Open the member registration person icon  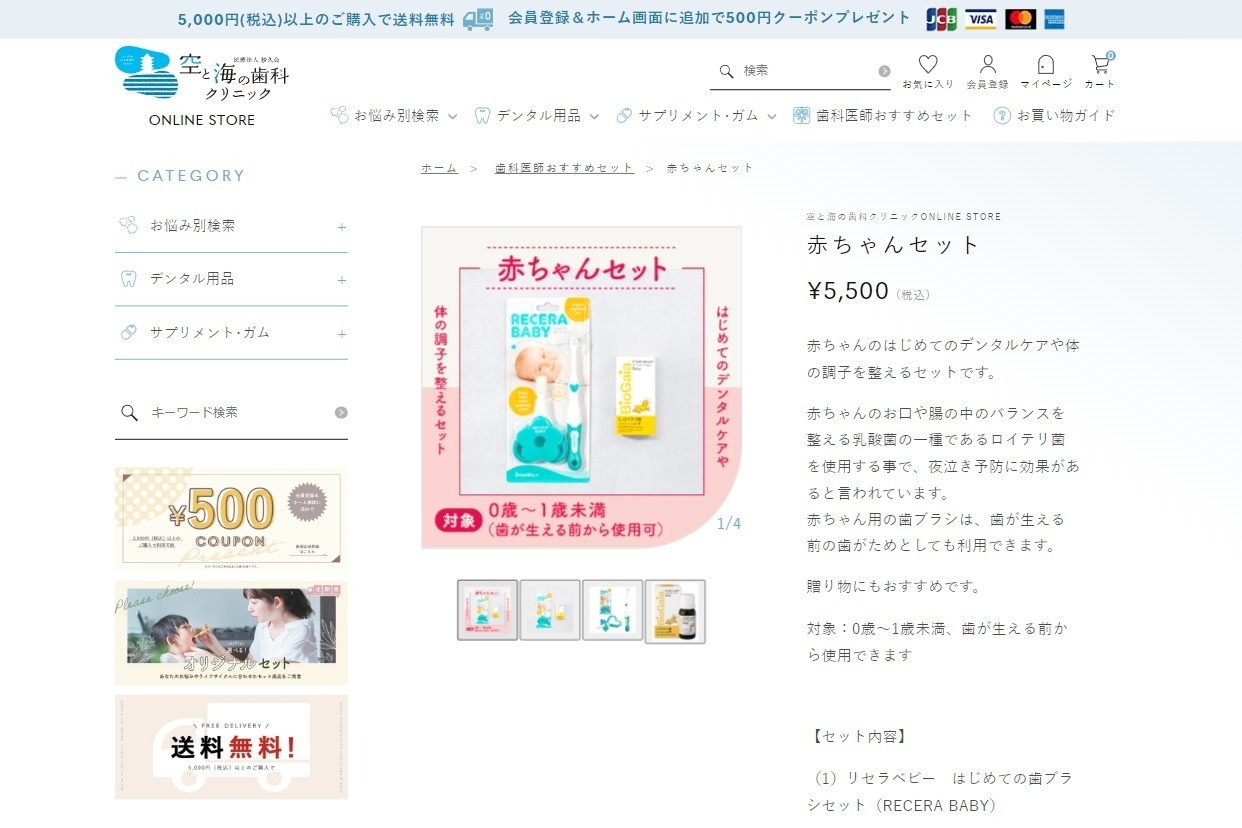coord(988,64)
